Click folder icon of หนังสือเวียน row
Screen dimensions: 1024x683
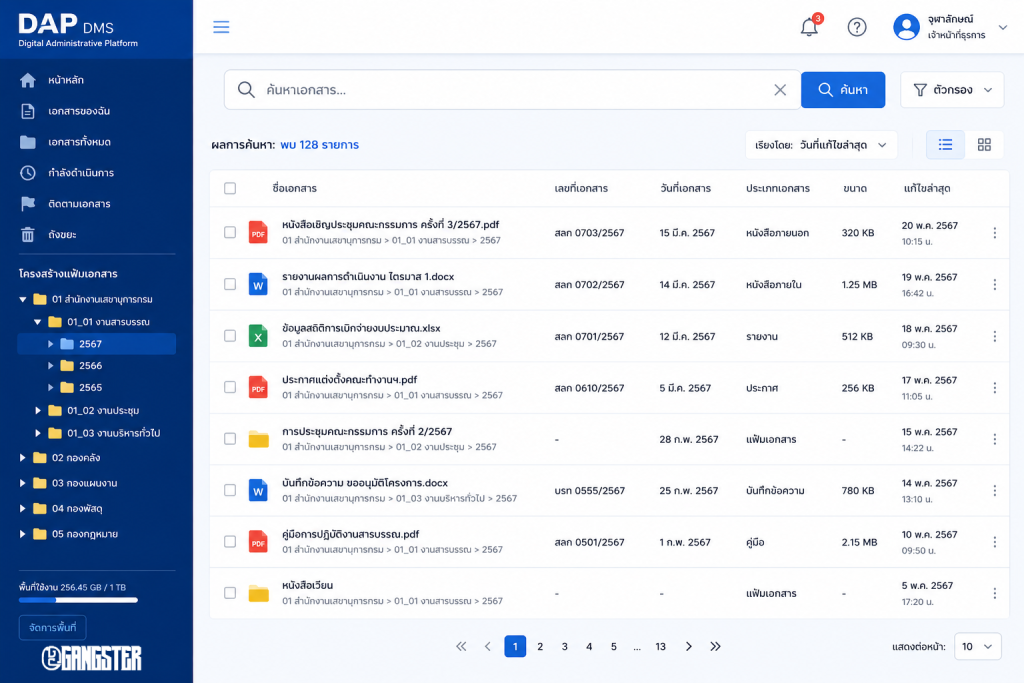pyautogui.click(x=259, y=593)
